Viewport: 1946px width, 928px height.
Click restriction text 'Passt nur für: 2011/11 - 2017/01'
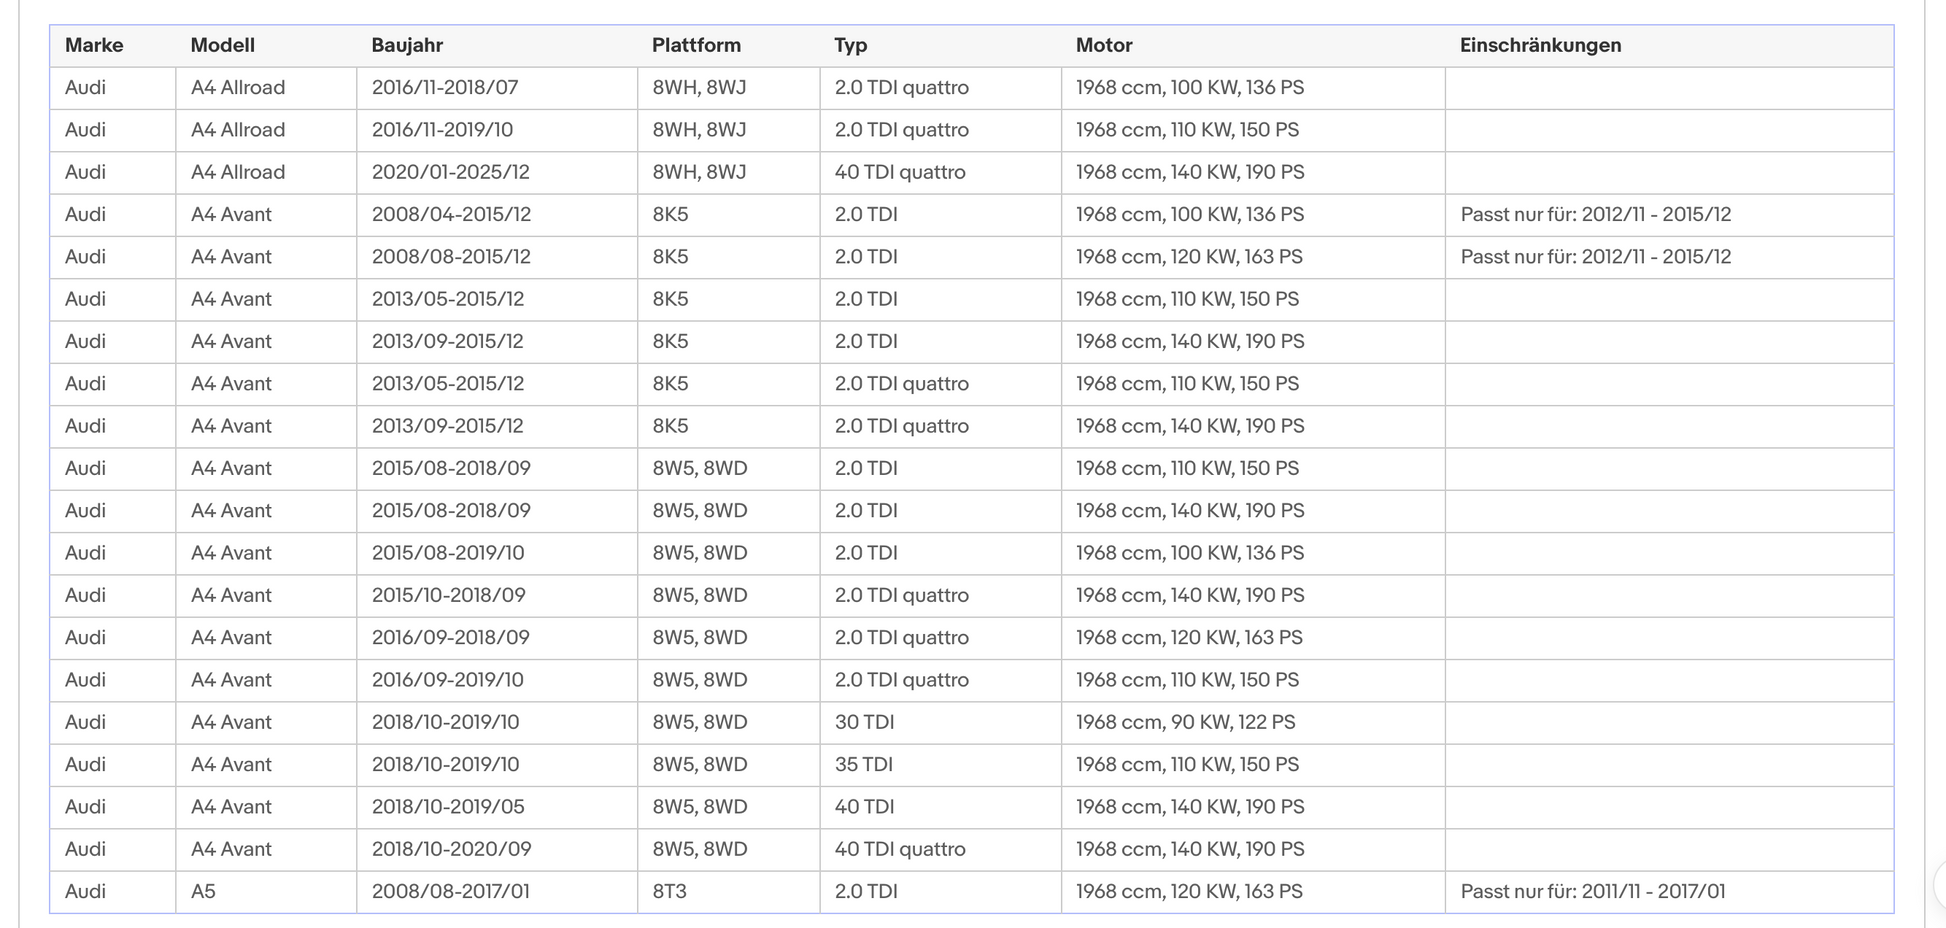(x=1593, y=891)
